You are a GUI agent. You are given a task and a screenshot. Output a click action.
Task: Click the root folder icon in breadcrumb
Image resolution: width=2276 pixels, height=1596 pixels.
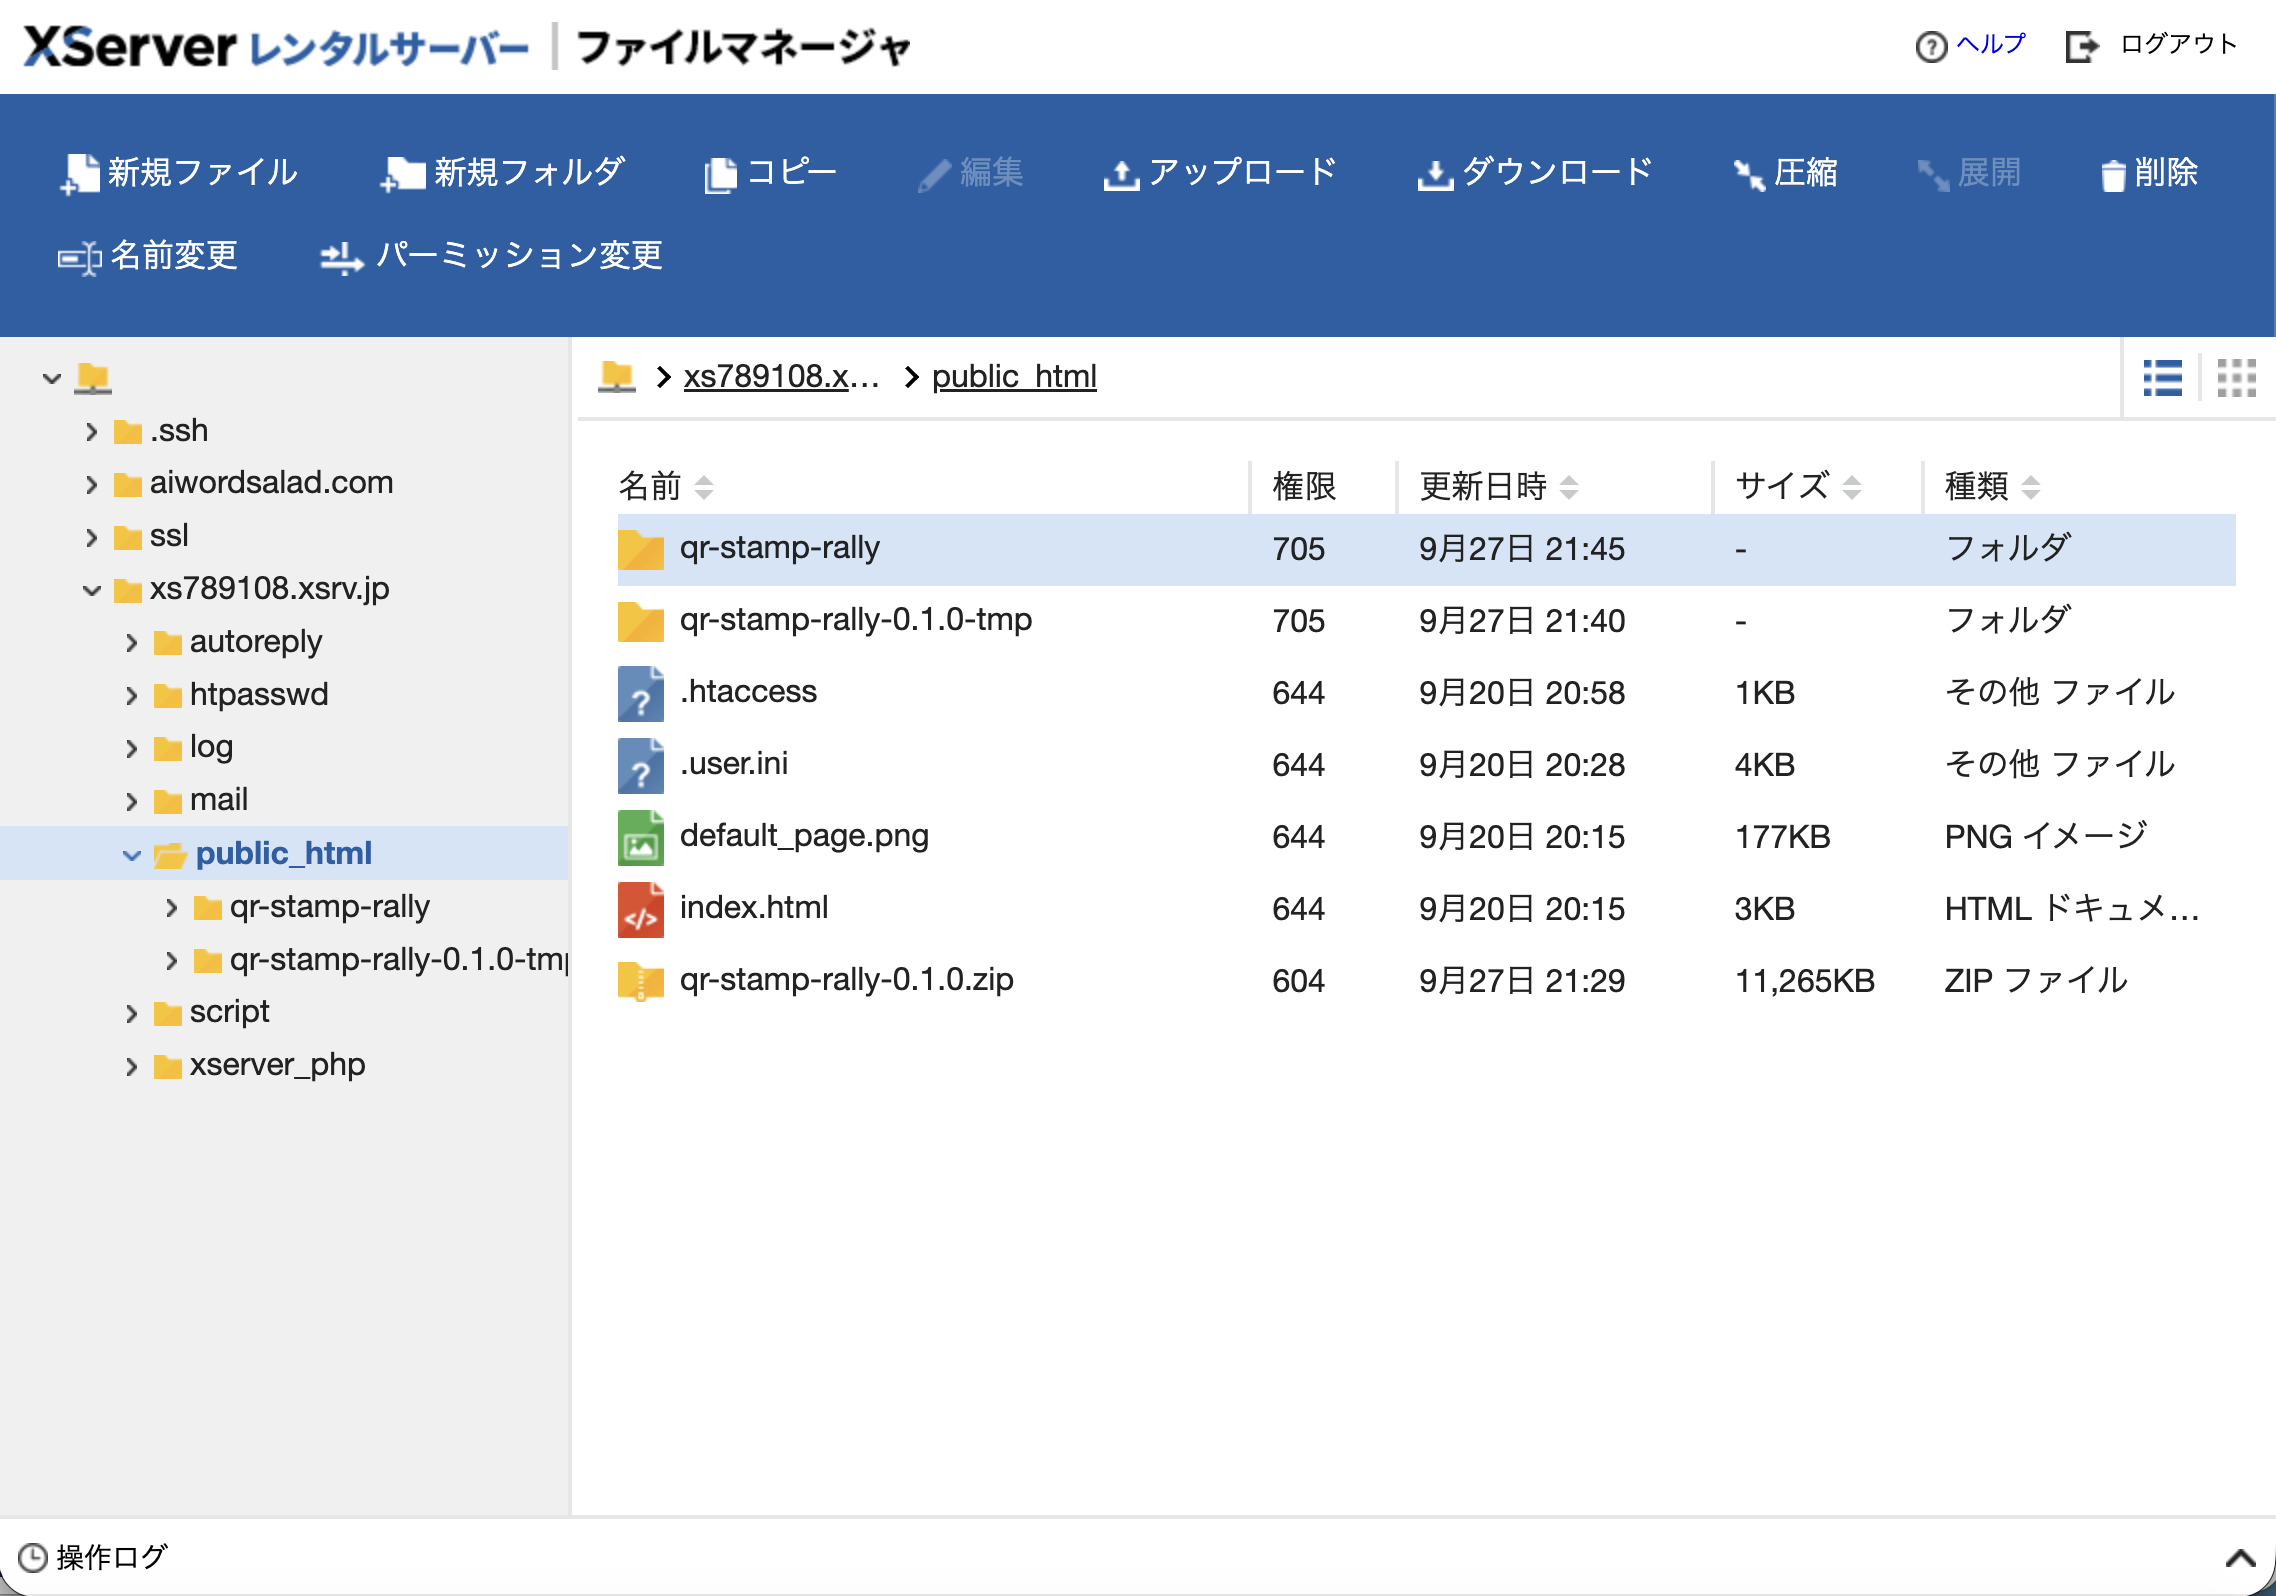point(617,376)
